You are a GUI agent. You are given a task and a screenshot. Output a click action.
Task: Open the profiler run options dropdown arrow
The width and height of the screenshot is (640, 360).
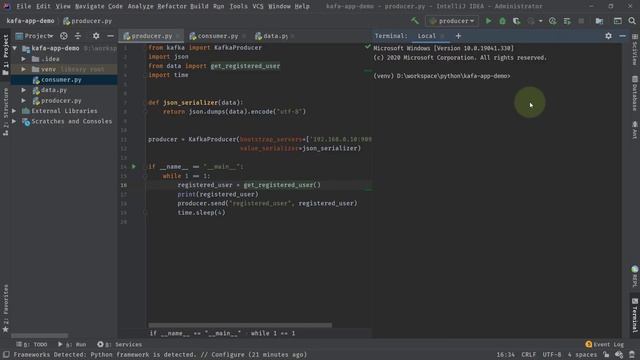click(540, 21)
